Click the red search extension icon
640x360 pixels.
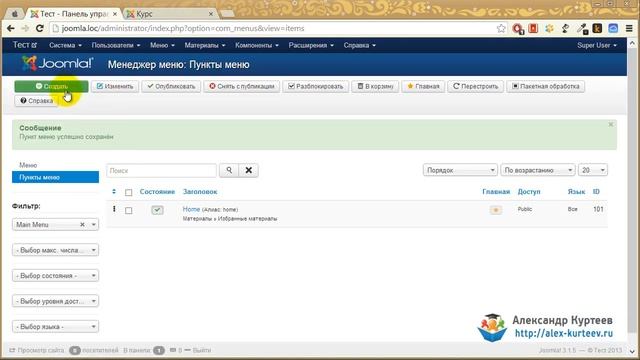(518, 29)
